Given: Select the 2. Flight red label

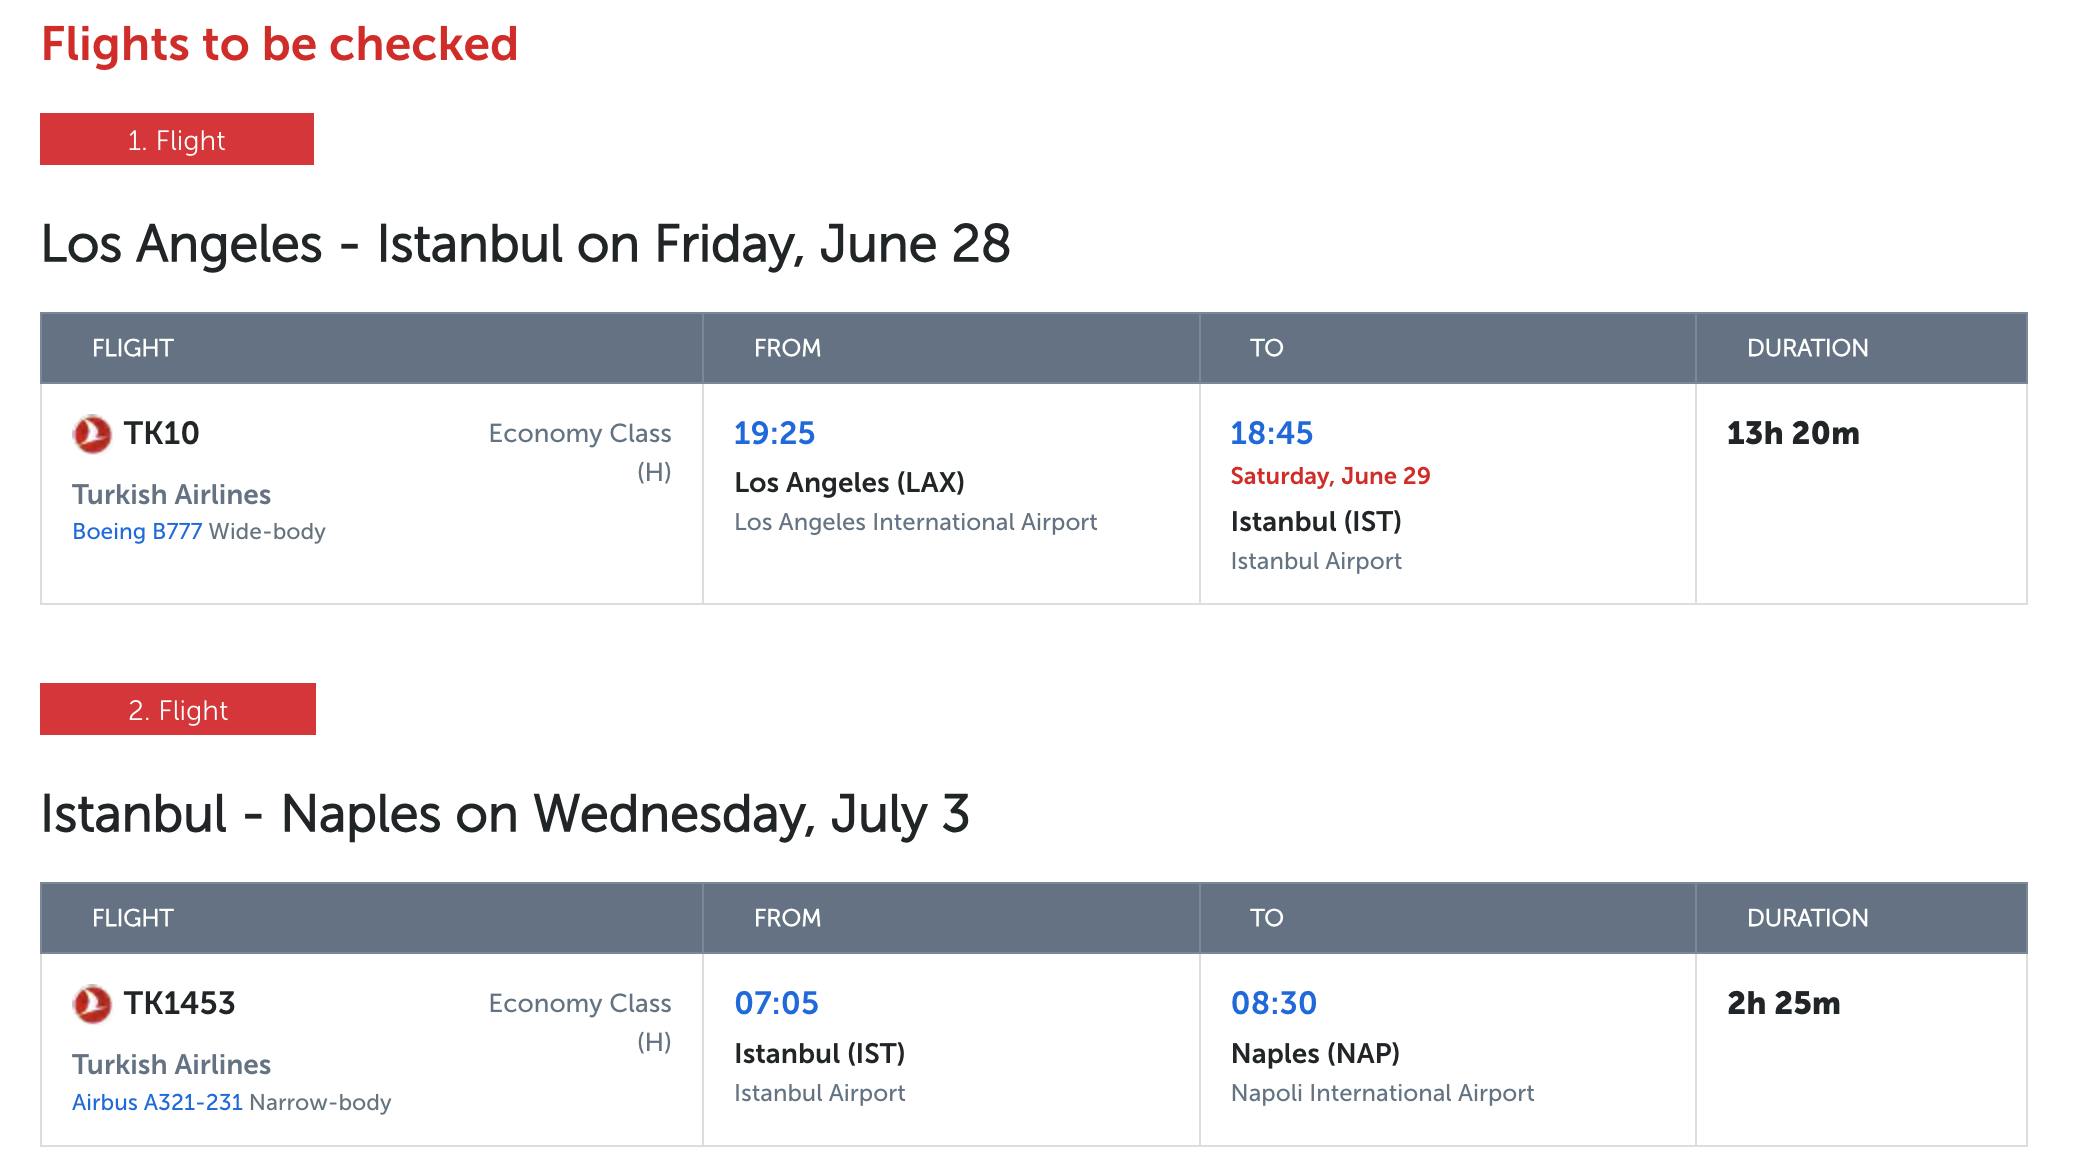Looking at the screenshot, I should point(178,709).
